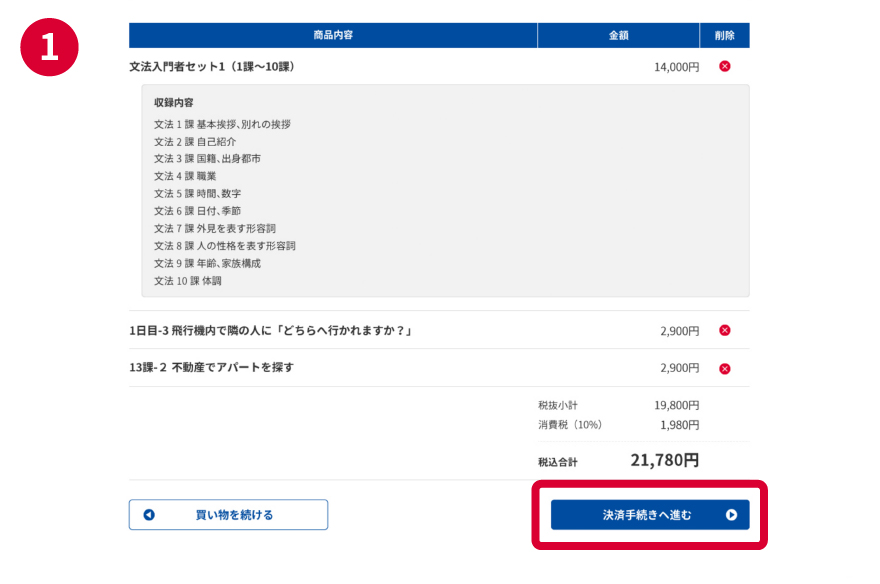Select the 文法 10 課 体調 line

pyautogui.click(x=188, y=281)
